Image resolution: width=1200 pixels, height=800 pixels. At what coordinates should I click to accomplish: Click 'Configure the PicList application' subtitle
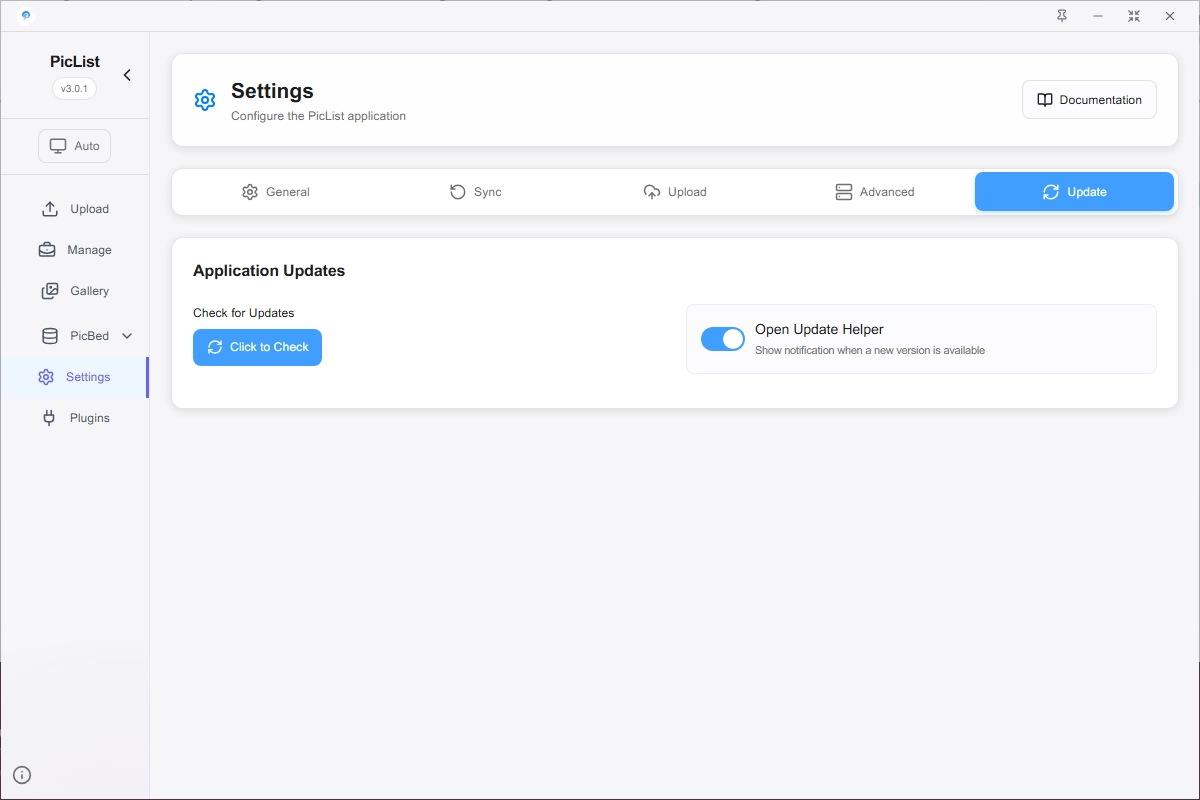(x=318, y=116)
